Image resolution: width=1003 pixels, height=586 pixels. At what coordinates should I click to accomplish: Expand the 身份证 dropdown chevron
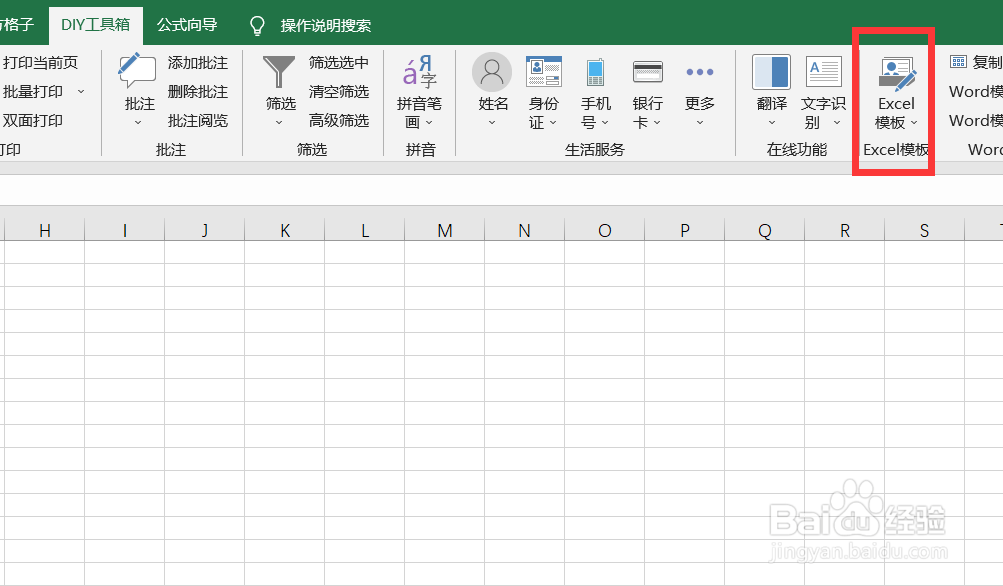(x=553, y=122)
